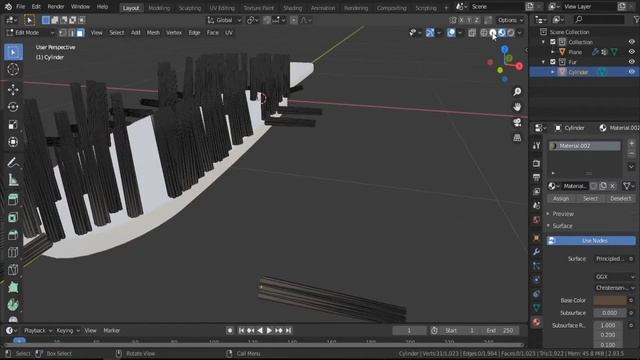
Task: Click the Subsurface value slider
Action: click(609, 313)
